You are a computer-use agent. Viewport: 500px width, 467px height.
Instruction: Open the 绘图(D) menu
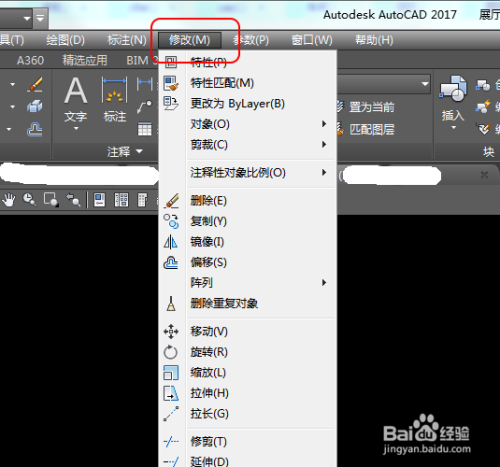tap(65, 40)
